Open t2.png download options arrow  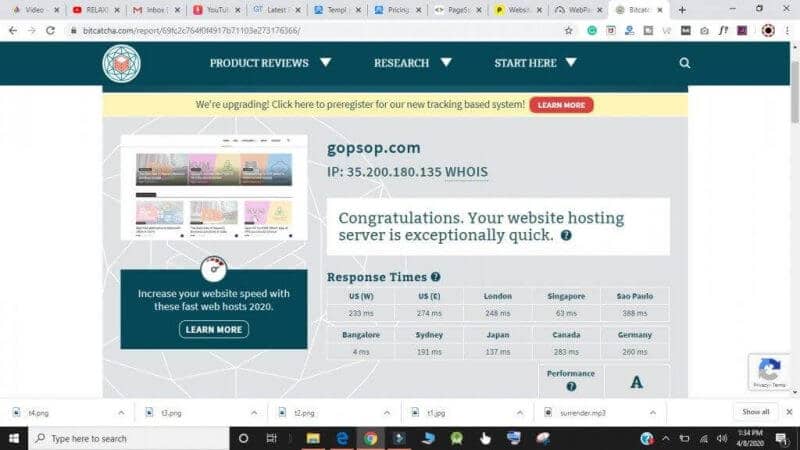[387, 412]
